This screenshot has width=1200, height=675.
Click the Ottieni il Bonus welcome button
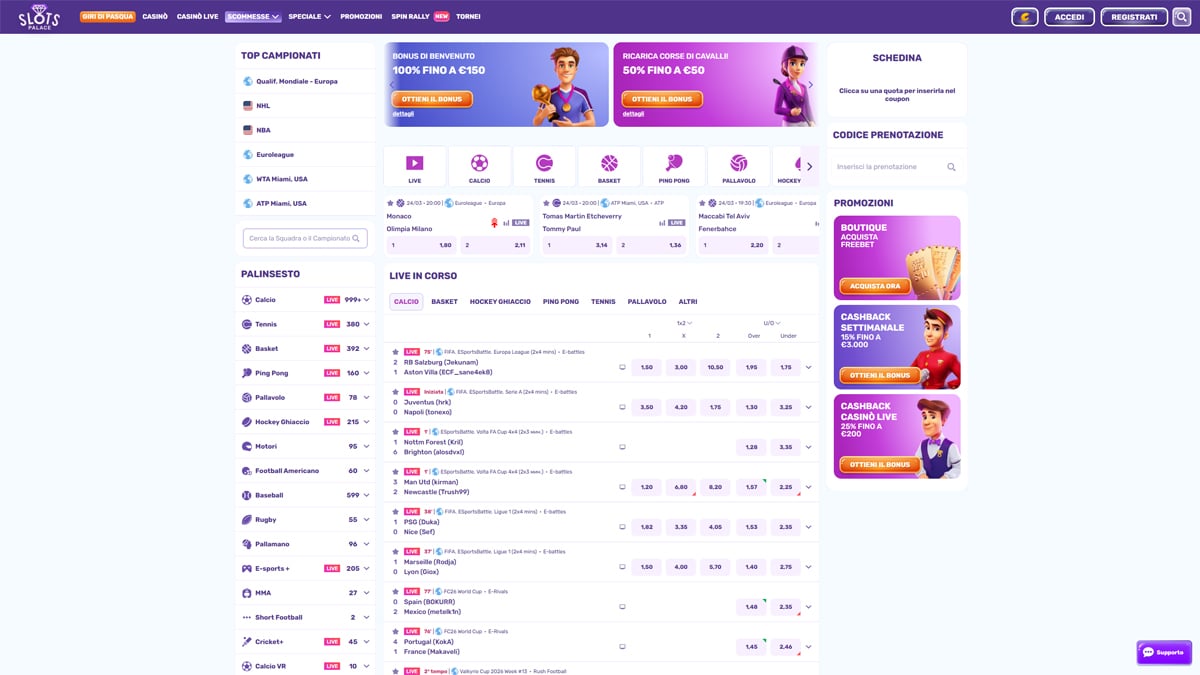coord(430,99)
